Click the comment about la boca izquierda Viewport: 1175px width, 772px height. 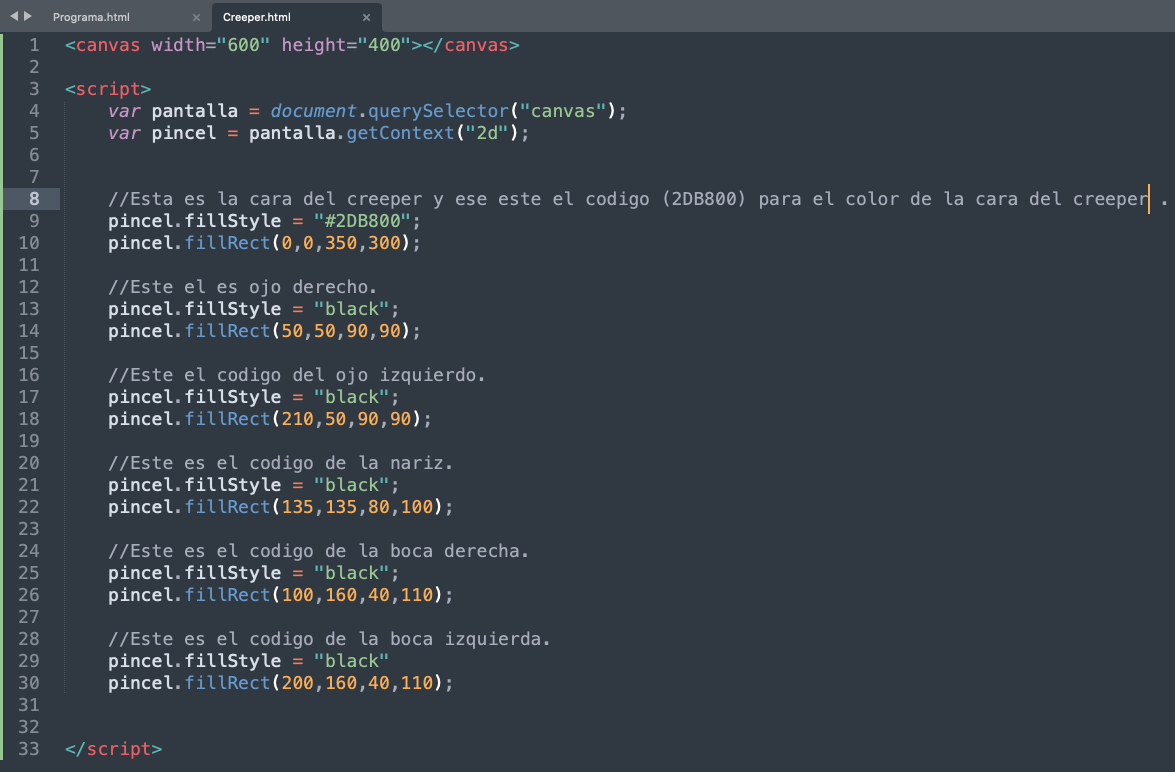329,639
